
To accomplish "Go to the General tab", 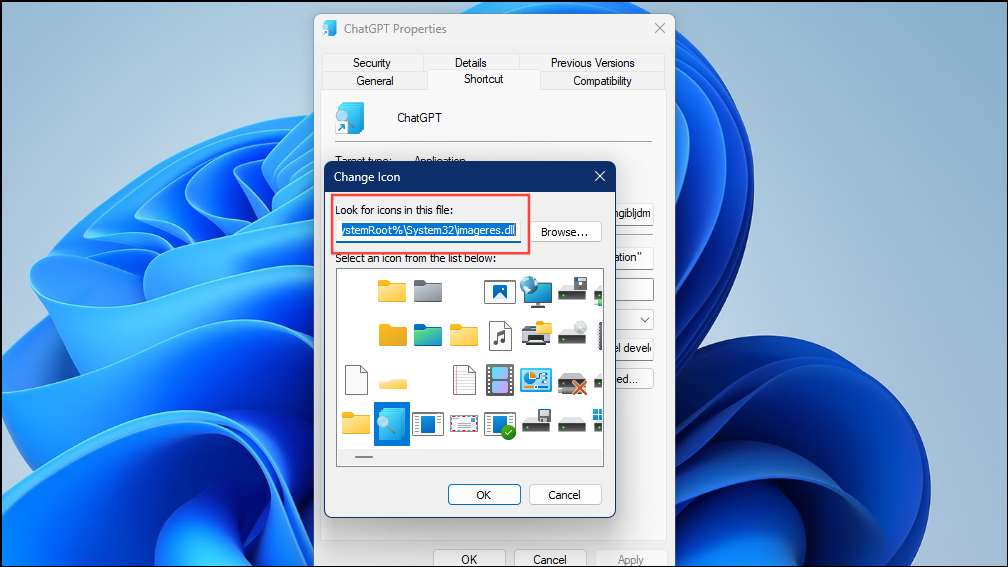I will coord(375,80).
